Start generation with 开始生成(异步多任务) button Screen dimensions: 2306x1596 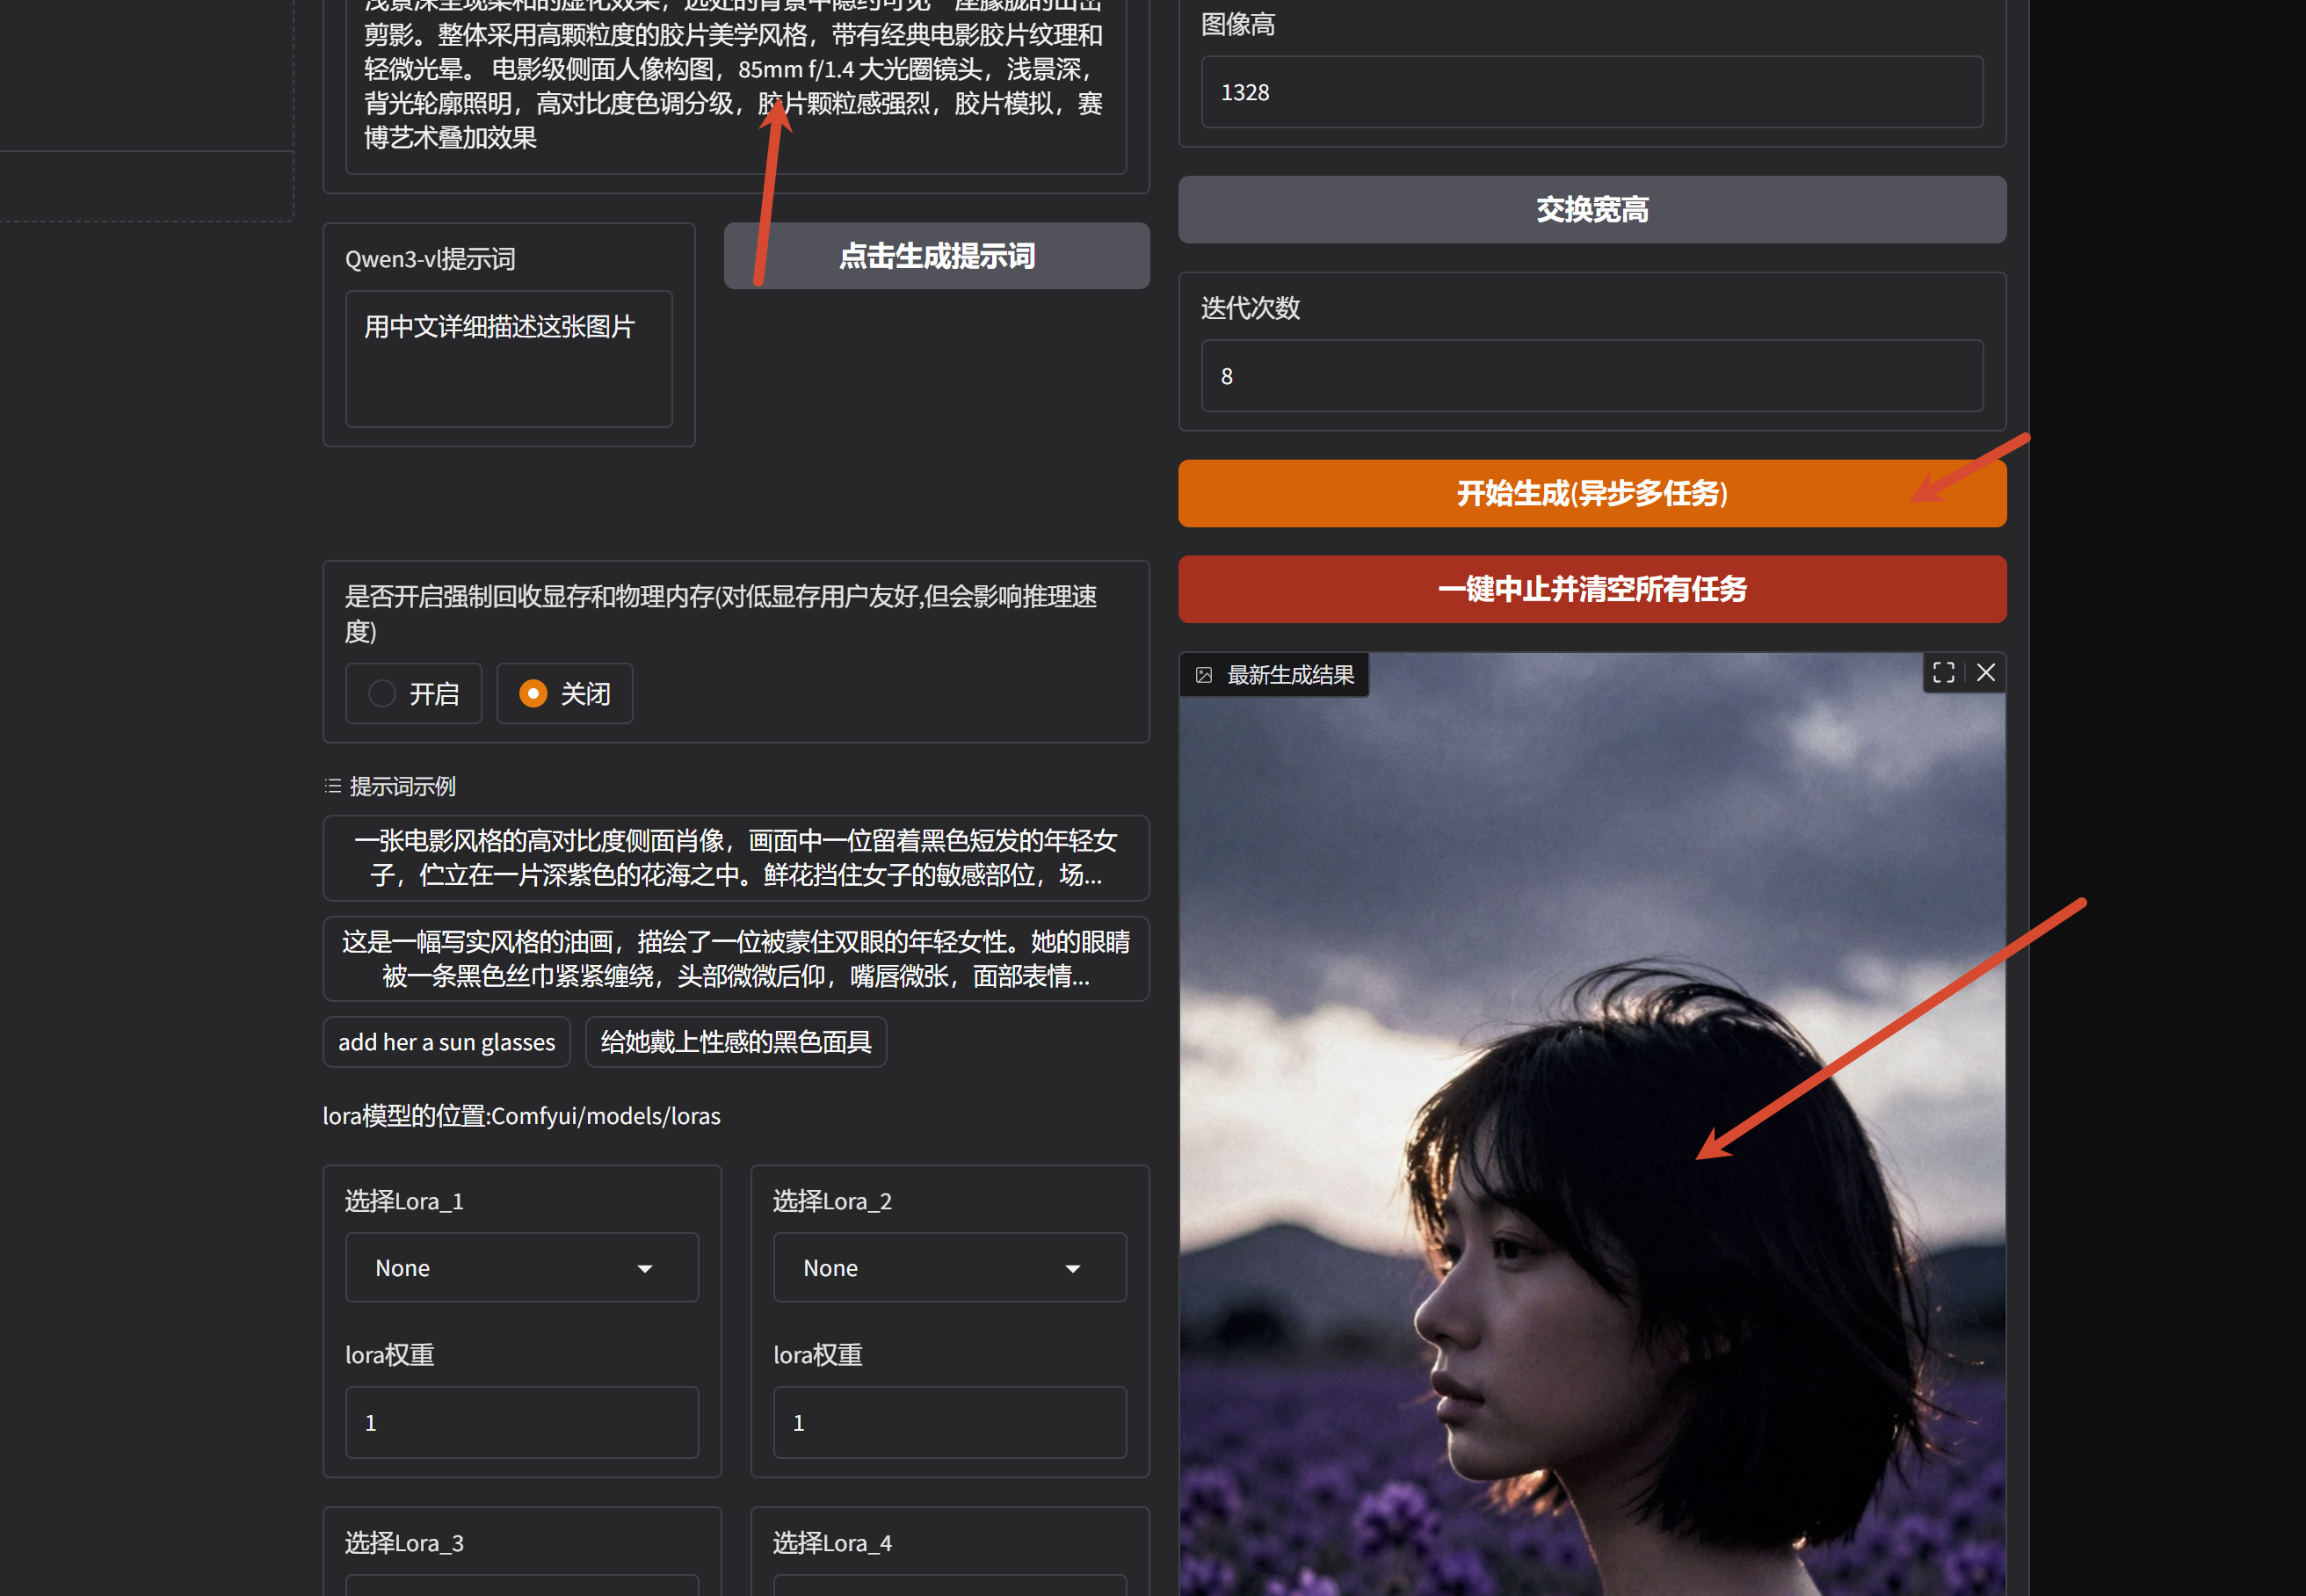pos(1592,493)
